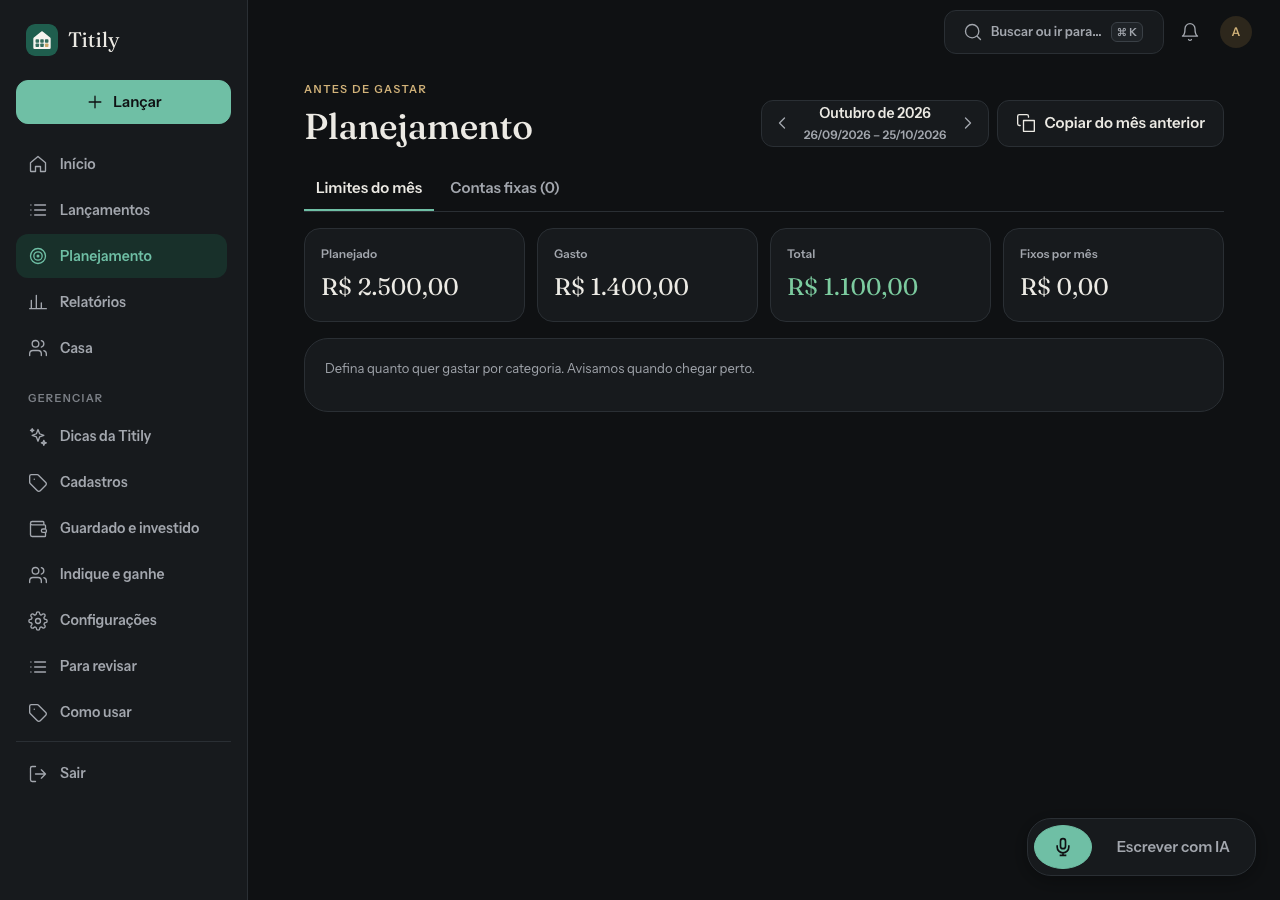Click Escrever com IA

[1173, 847]
